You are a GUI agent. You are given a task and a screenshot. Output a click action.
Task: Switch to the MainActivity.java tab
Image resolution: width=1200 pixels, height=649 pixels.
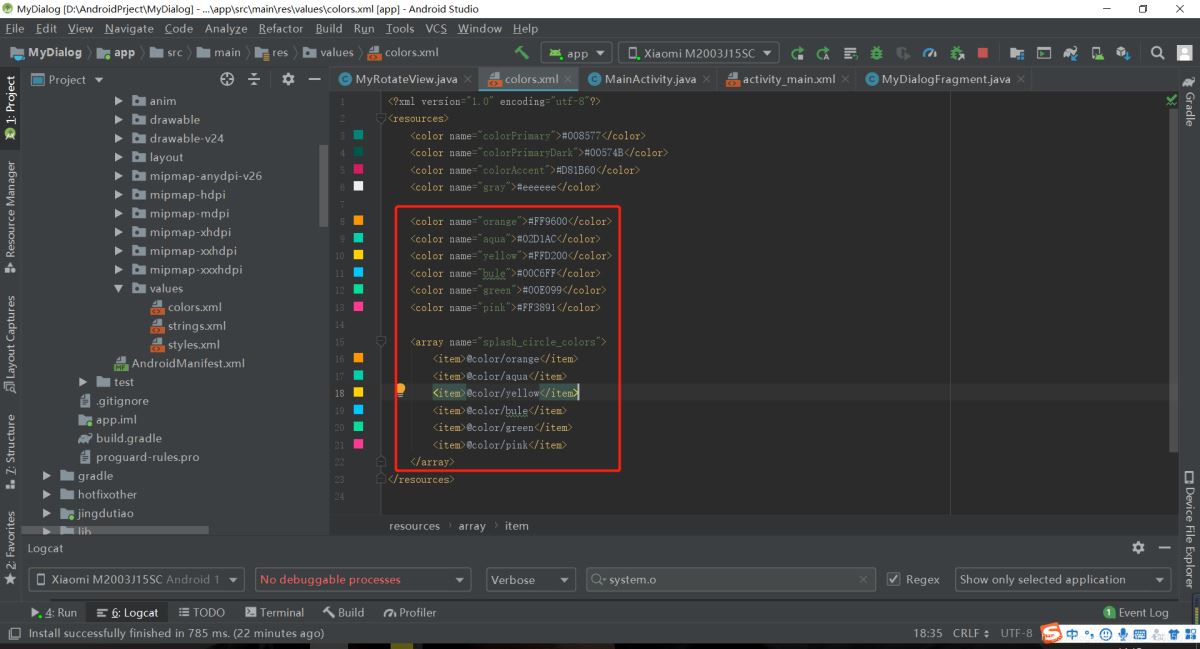(x=650, y=79)
